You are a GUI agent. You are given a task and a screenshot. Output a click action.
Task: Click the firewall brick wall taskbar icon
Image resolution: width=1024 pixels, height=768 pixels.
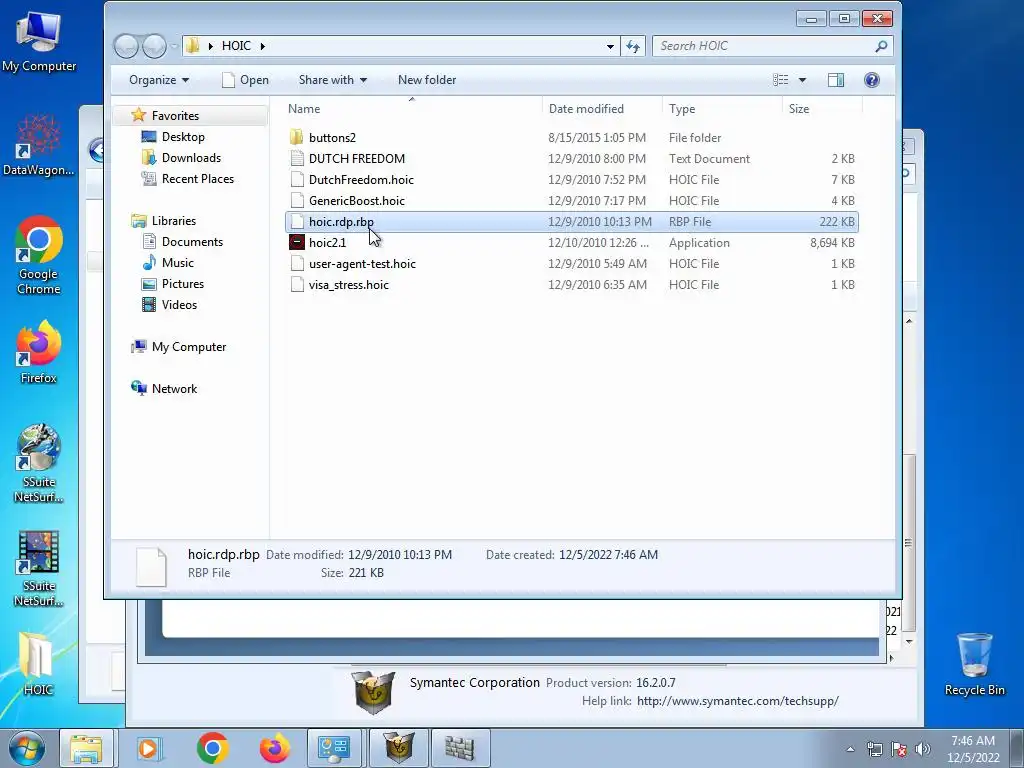pyautogui.click(x=460, y=748)
